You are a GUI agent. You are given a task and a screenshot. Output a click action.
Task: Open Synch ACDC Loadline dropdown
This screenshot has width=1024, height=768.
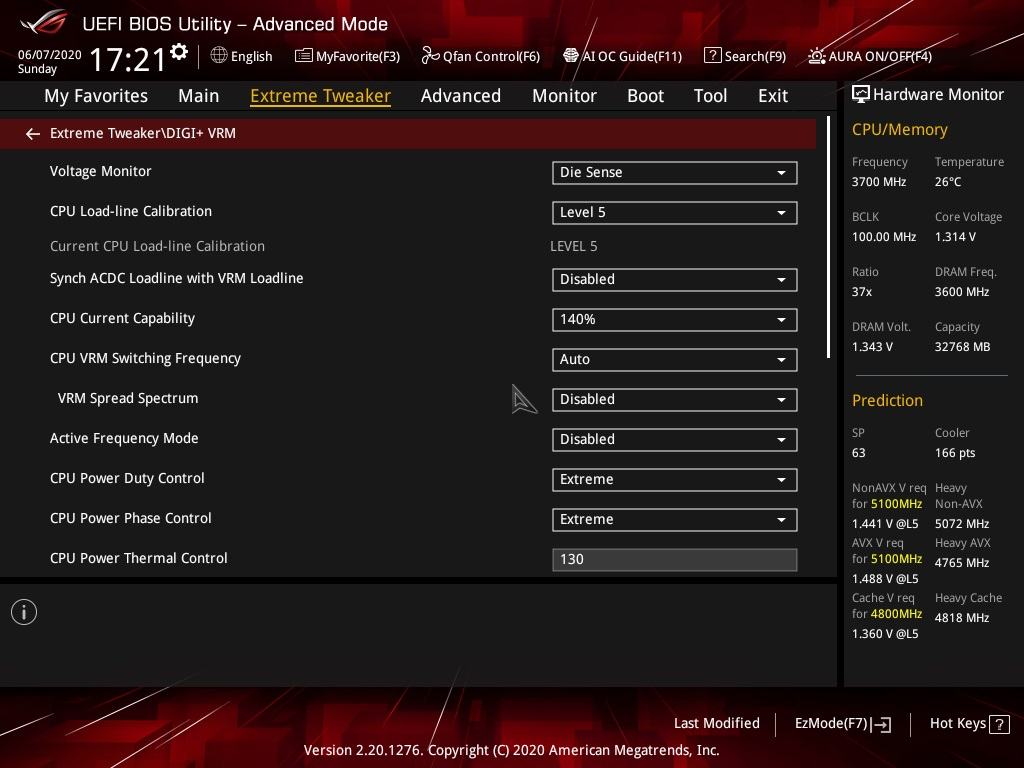pyautogui.click(x=674, y=280)
